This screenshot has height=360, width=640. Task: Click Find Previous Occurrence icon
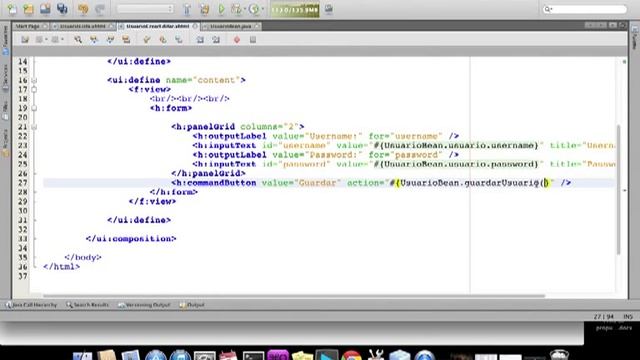pyautogui.click(x=94, y=40)
